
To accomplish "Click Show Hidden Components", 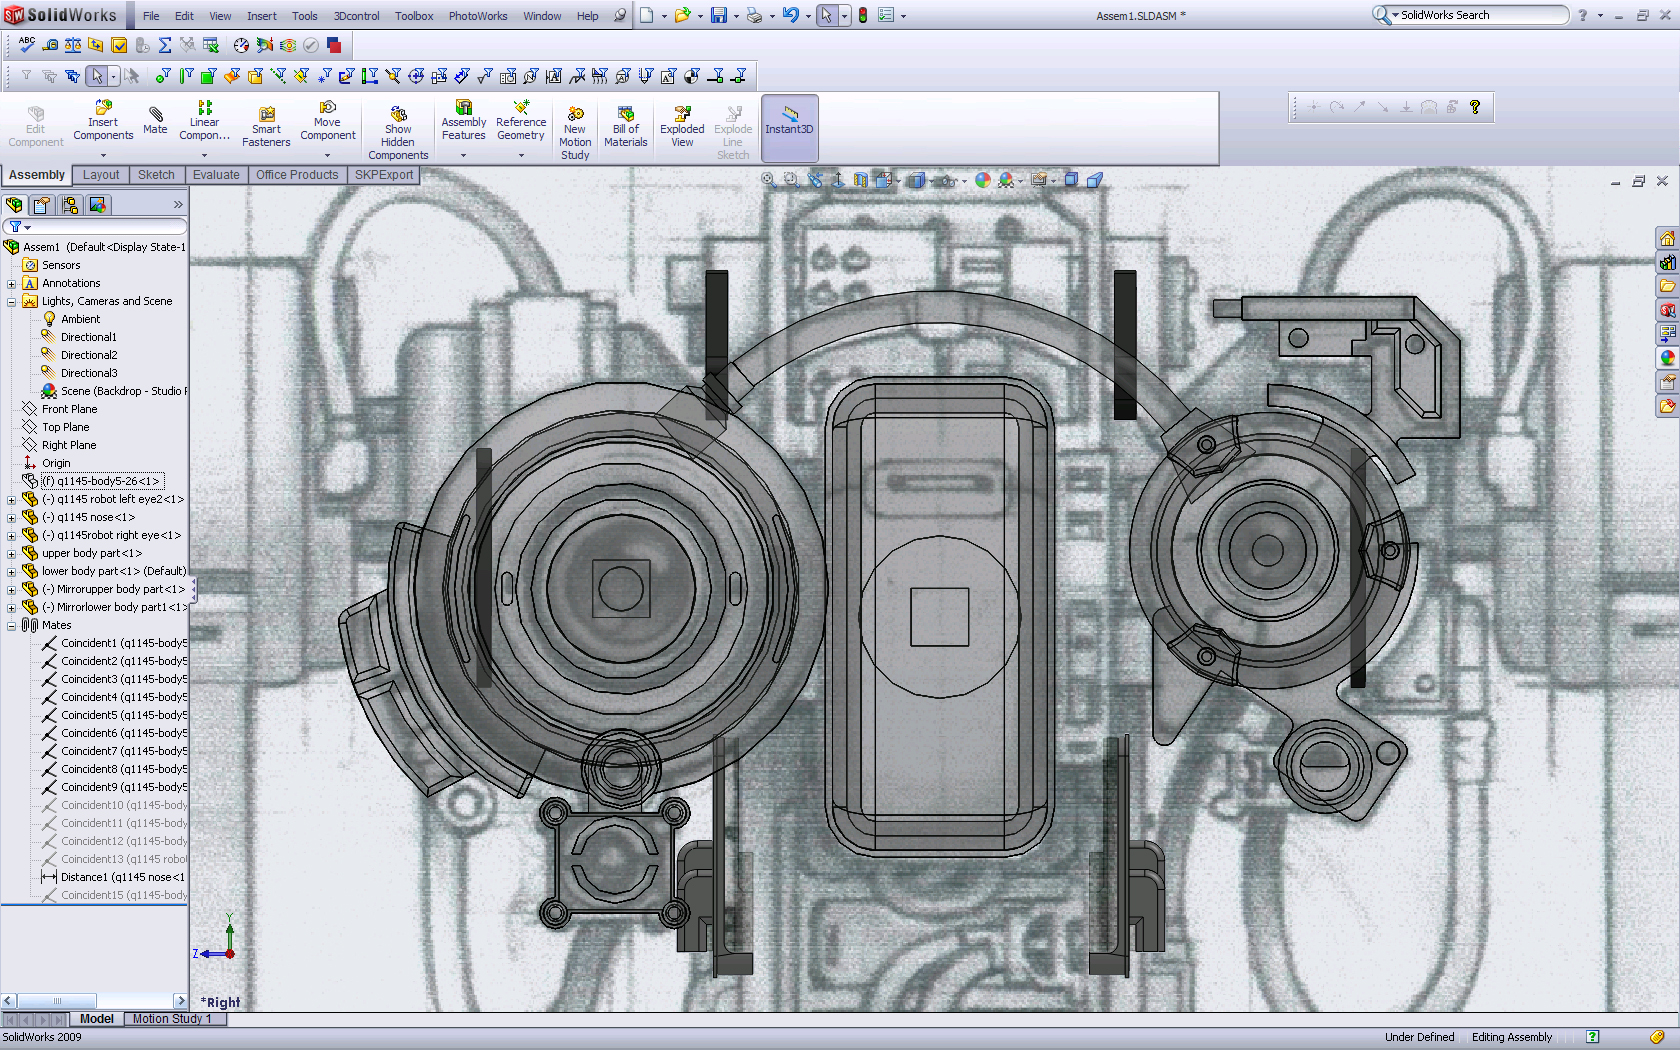I will (398, 133).
